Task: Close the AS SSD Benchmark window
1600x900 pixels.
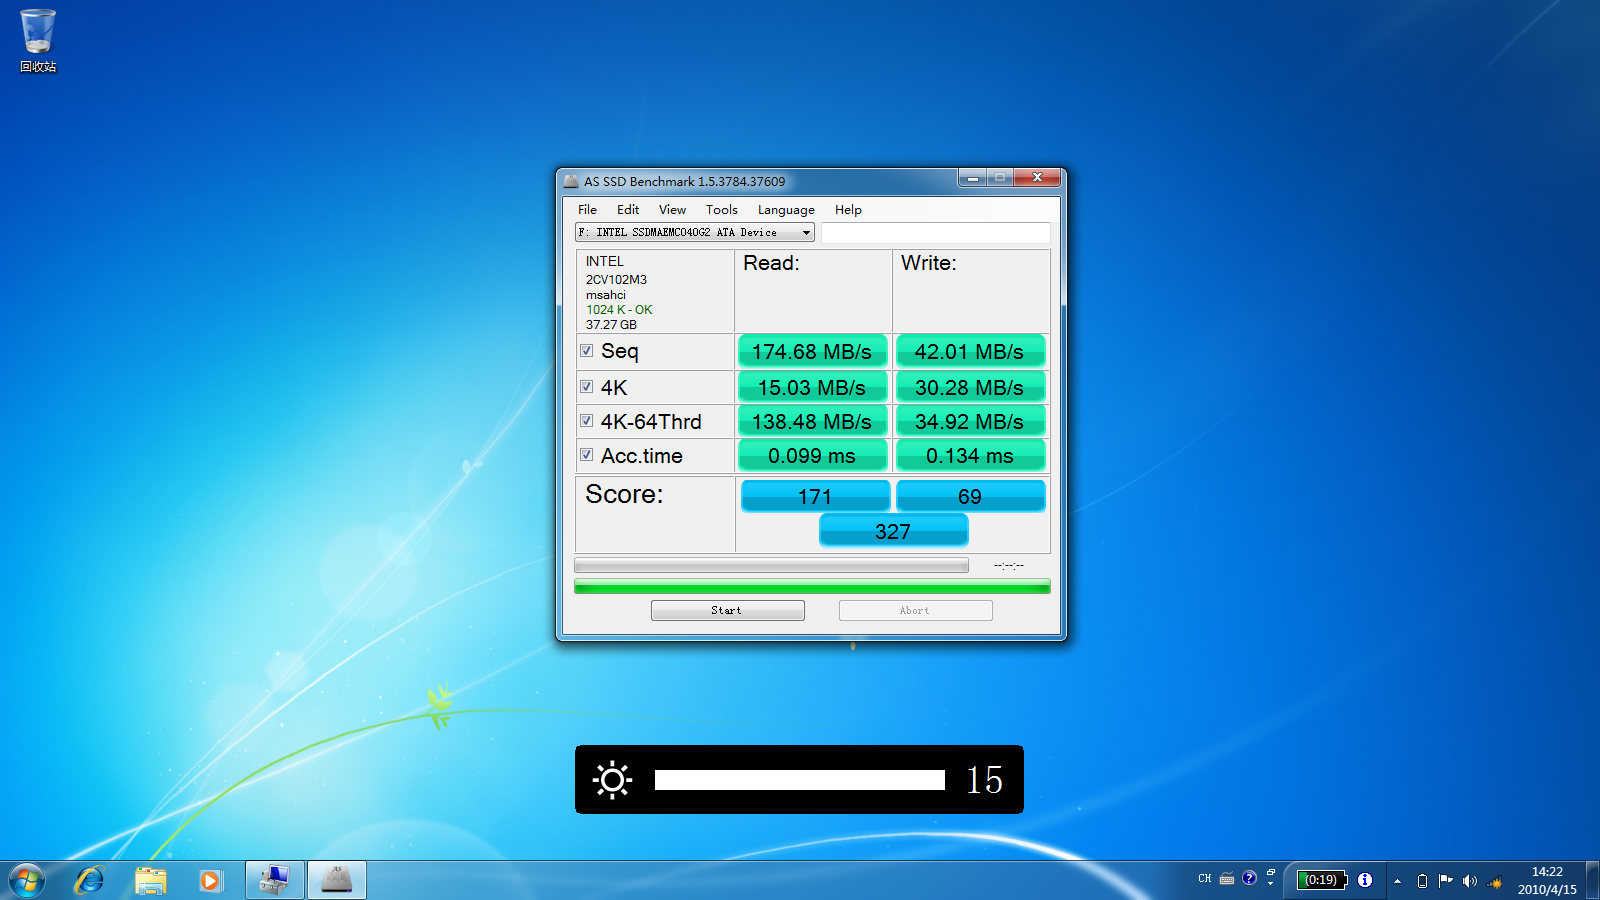Action: tap(1037, 177)
